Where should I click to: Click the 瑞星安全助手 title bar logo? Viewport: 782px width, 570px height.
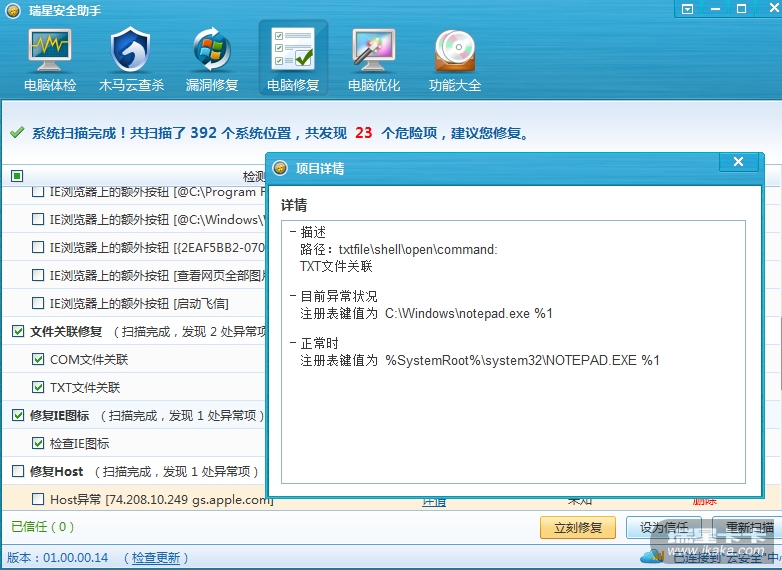[x=13, y=10]
